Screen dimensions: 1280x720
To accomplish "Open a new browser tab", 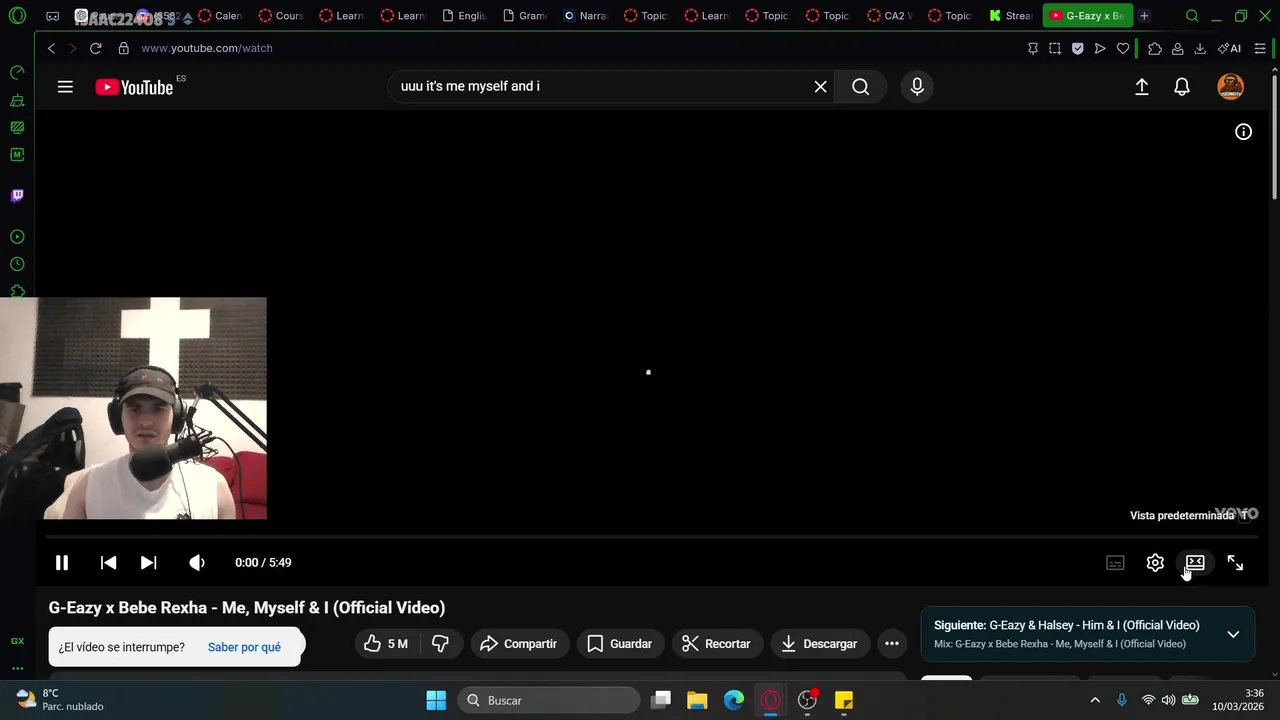I will 1144,16.
